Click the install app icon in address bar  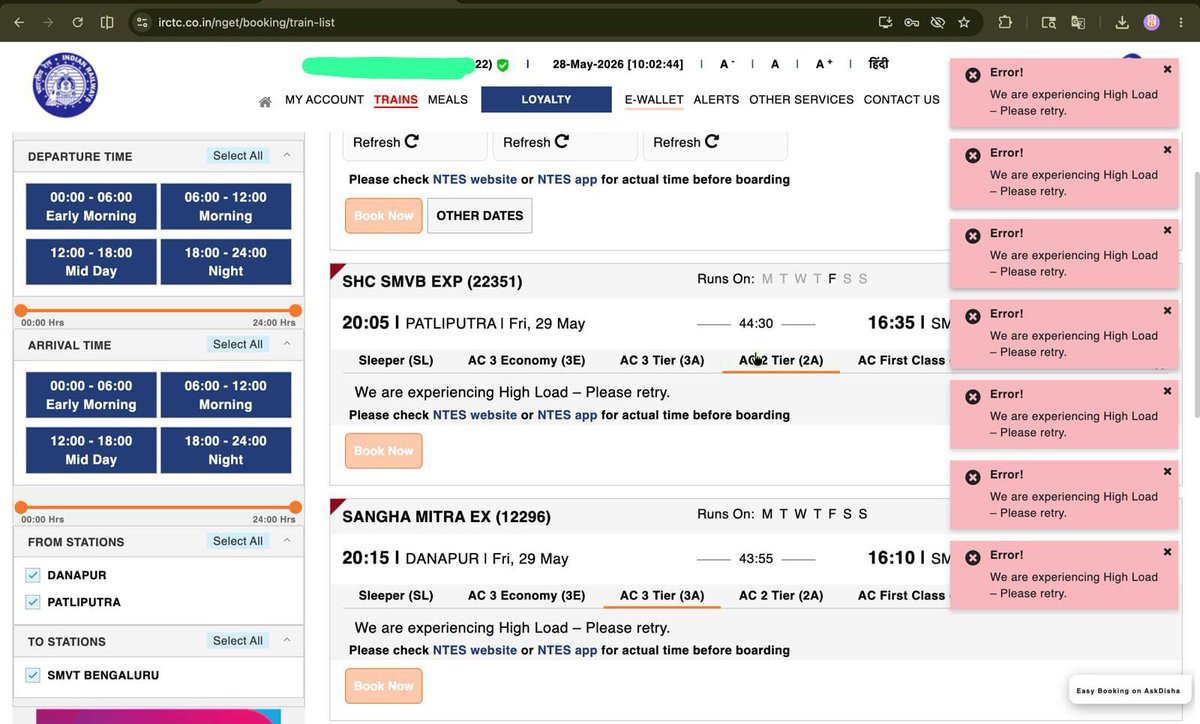click(x=885, y=22)
